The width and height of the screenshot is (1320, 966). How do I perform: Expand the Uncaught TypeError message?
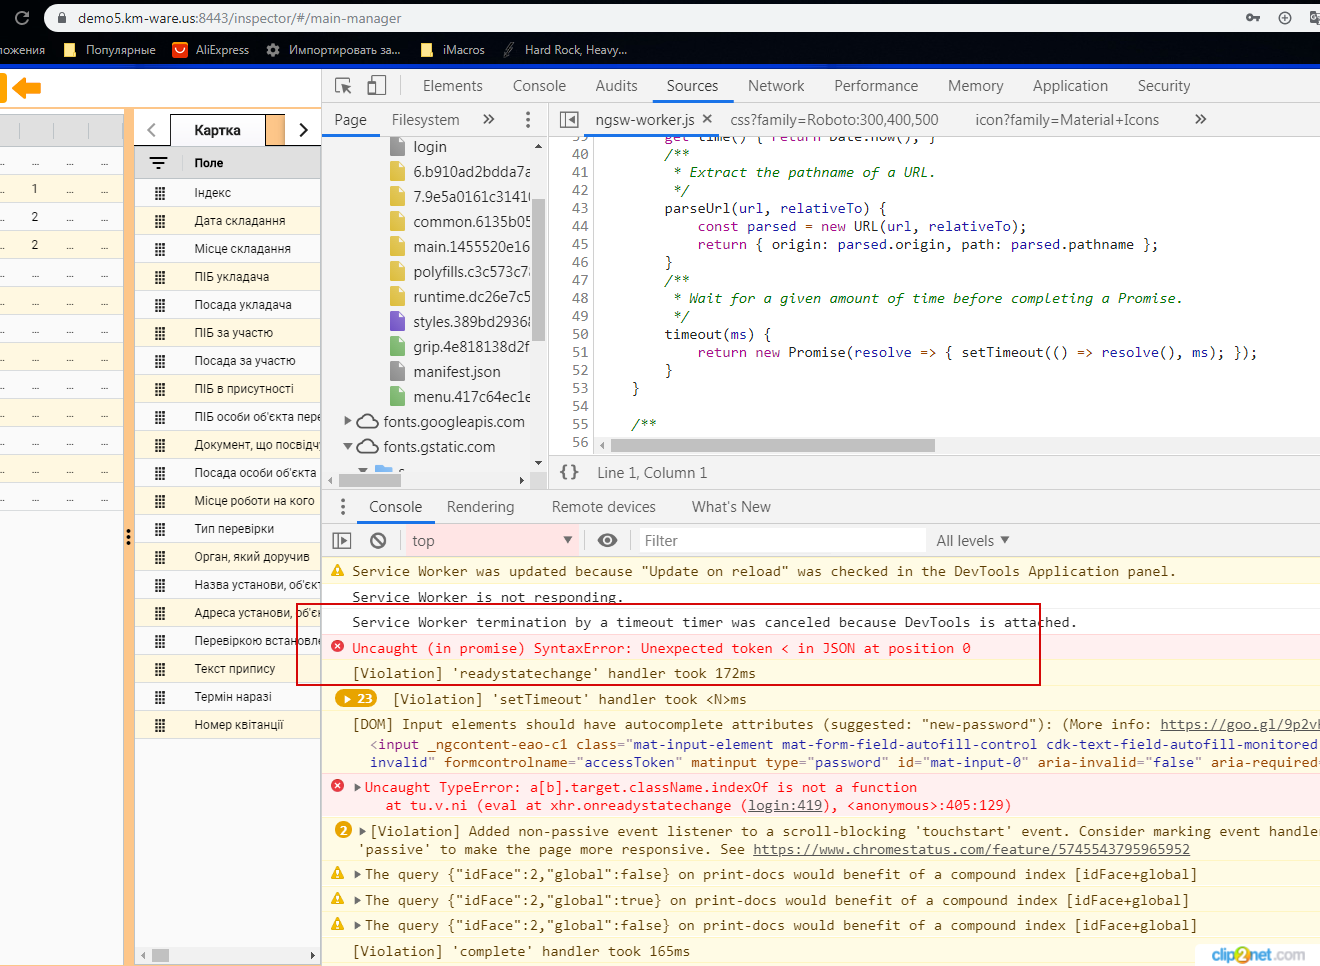358,787
